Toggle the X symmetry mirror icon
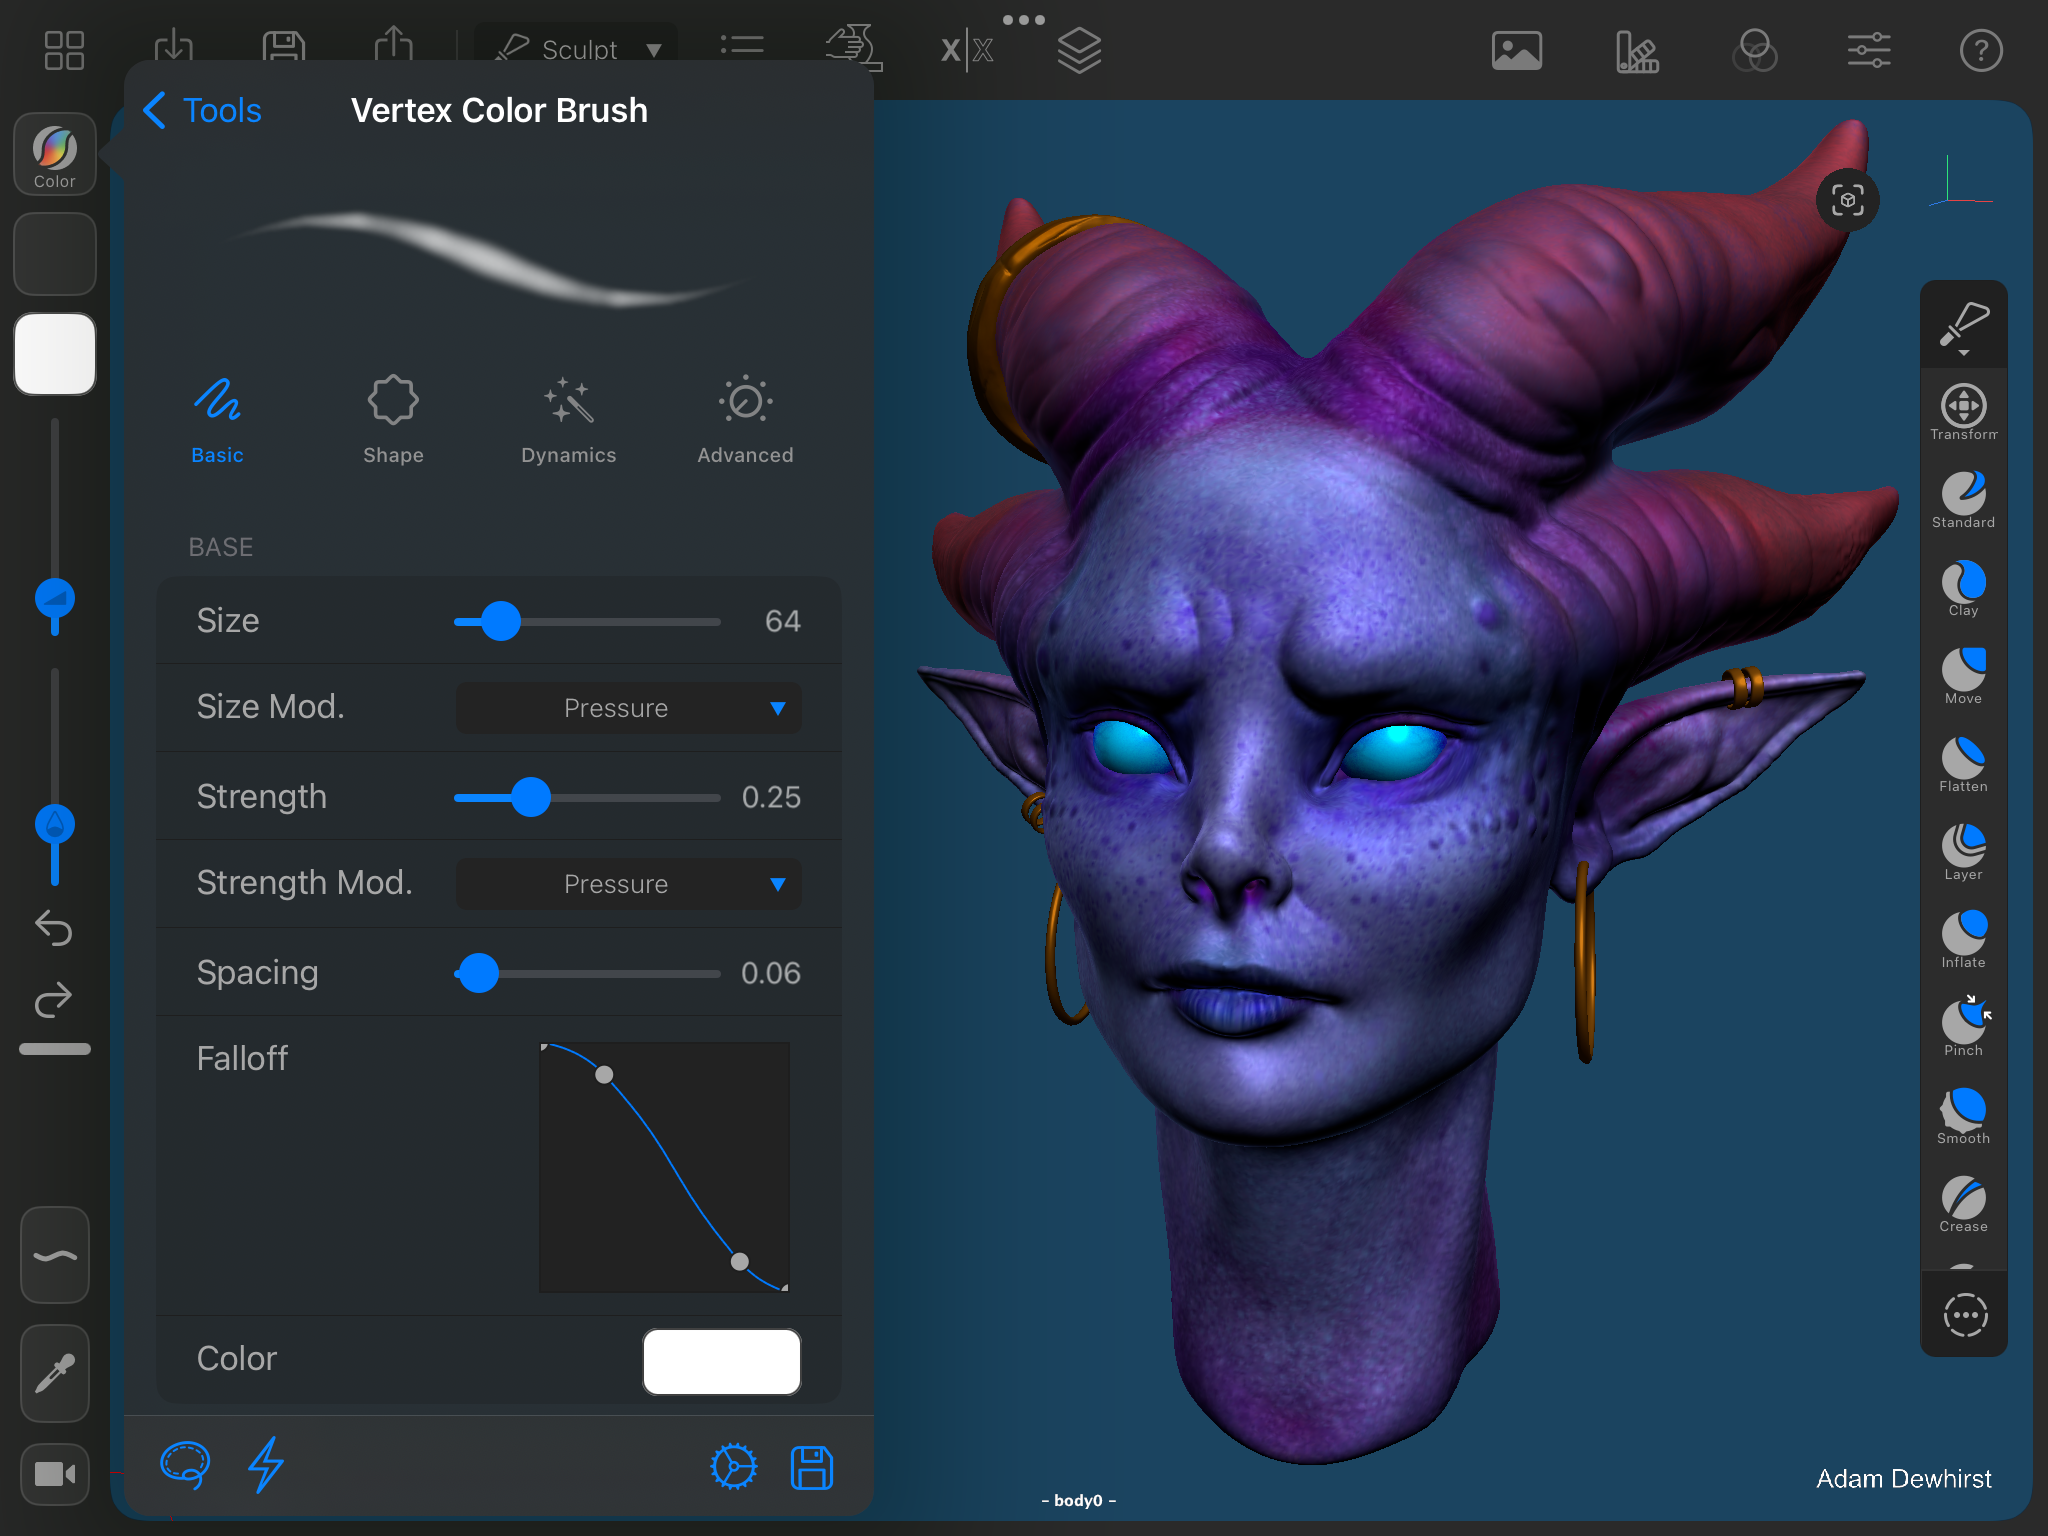Viewport: 2048px width, 1536px height. click(967, 50)
